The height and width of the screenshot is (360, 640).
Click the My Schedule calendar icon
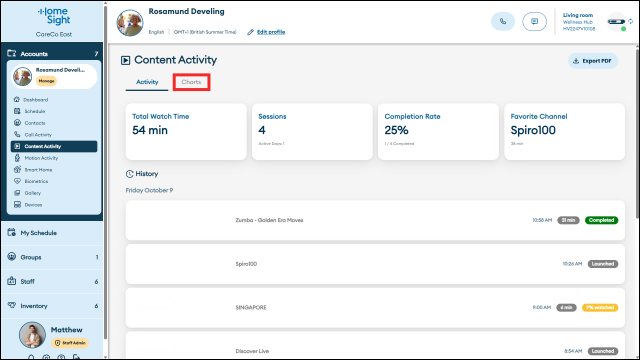(x=11, y=232)
